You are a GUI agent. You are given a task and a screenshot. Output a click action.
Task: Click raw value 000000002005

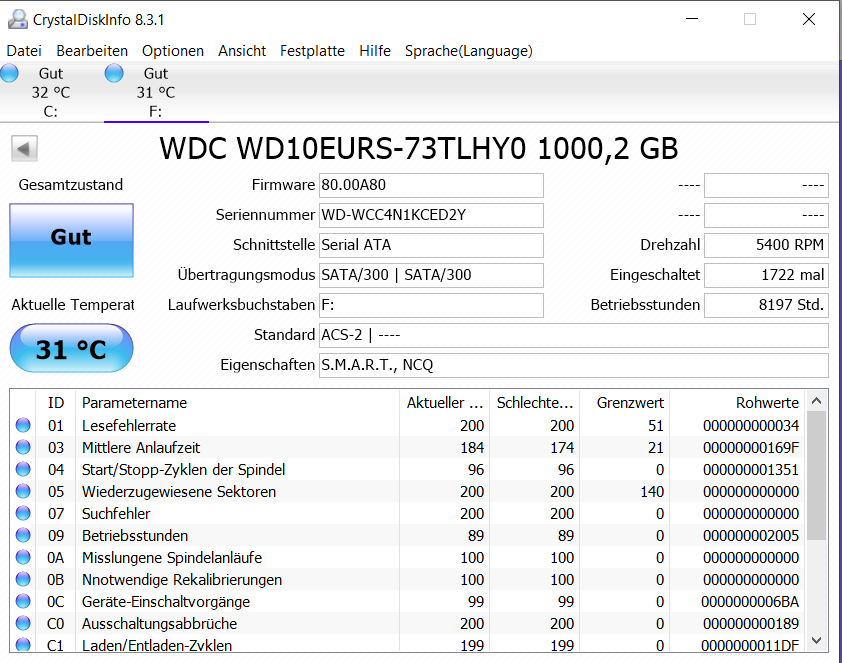click(x=751, y=536)
